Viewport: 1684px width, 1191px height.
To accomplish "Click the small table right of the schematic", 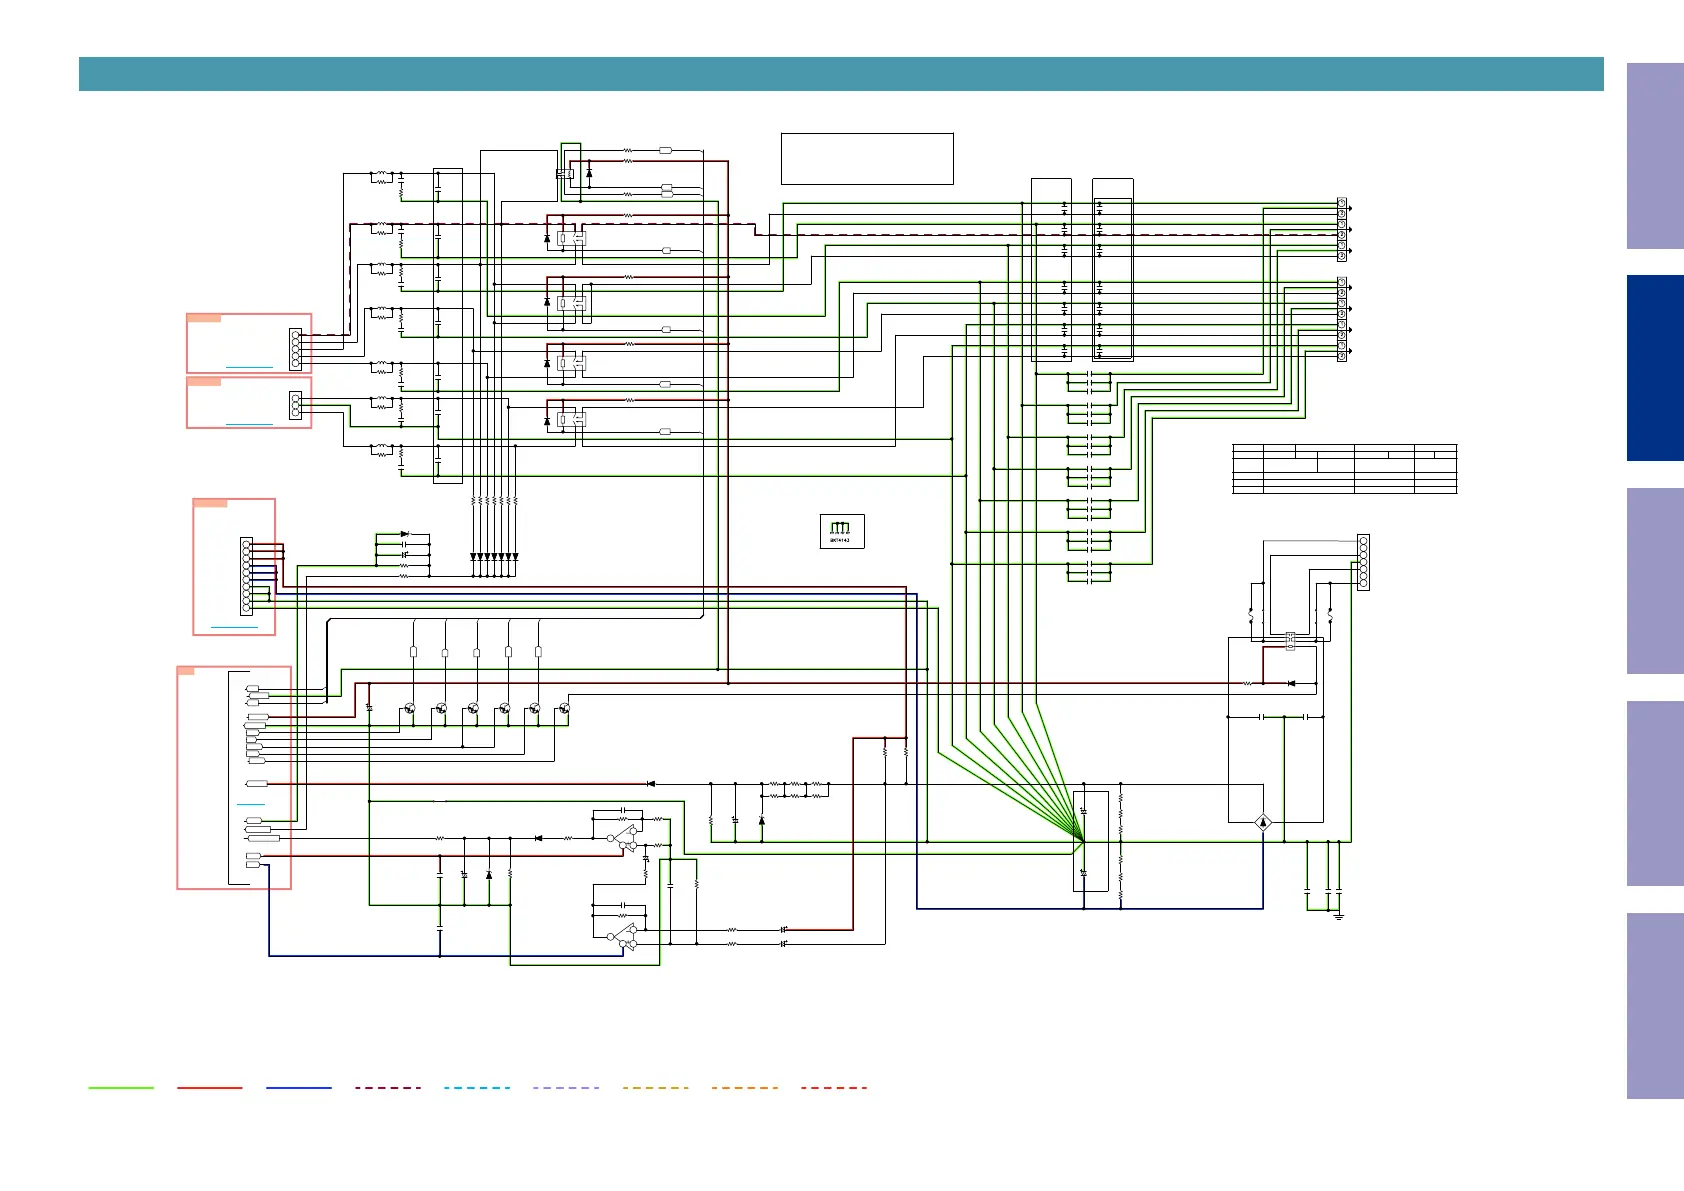I will pos(1345,469).
